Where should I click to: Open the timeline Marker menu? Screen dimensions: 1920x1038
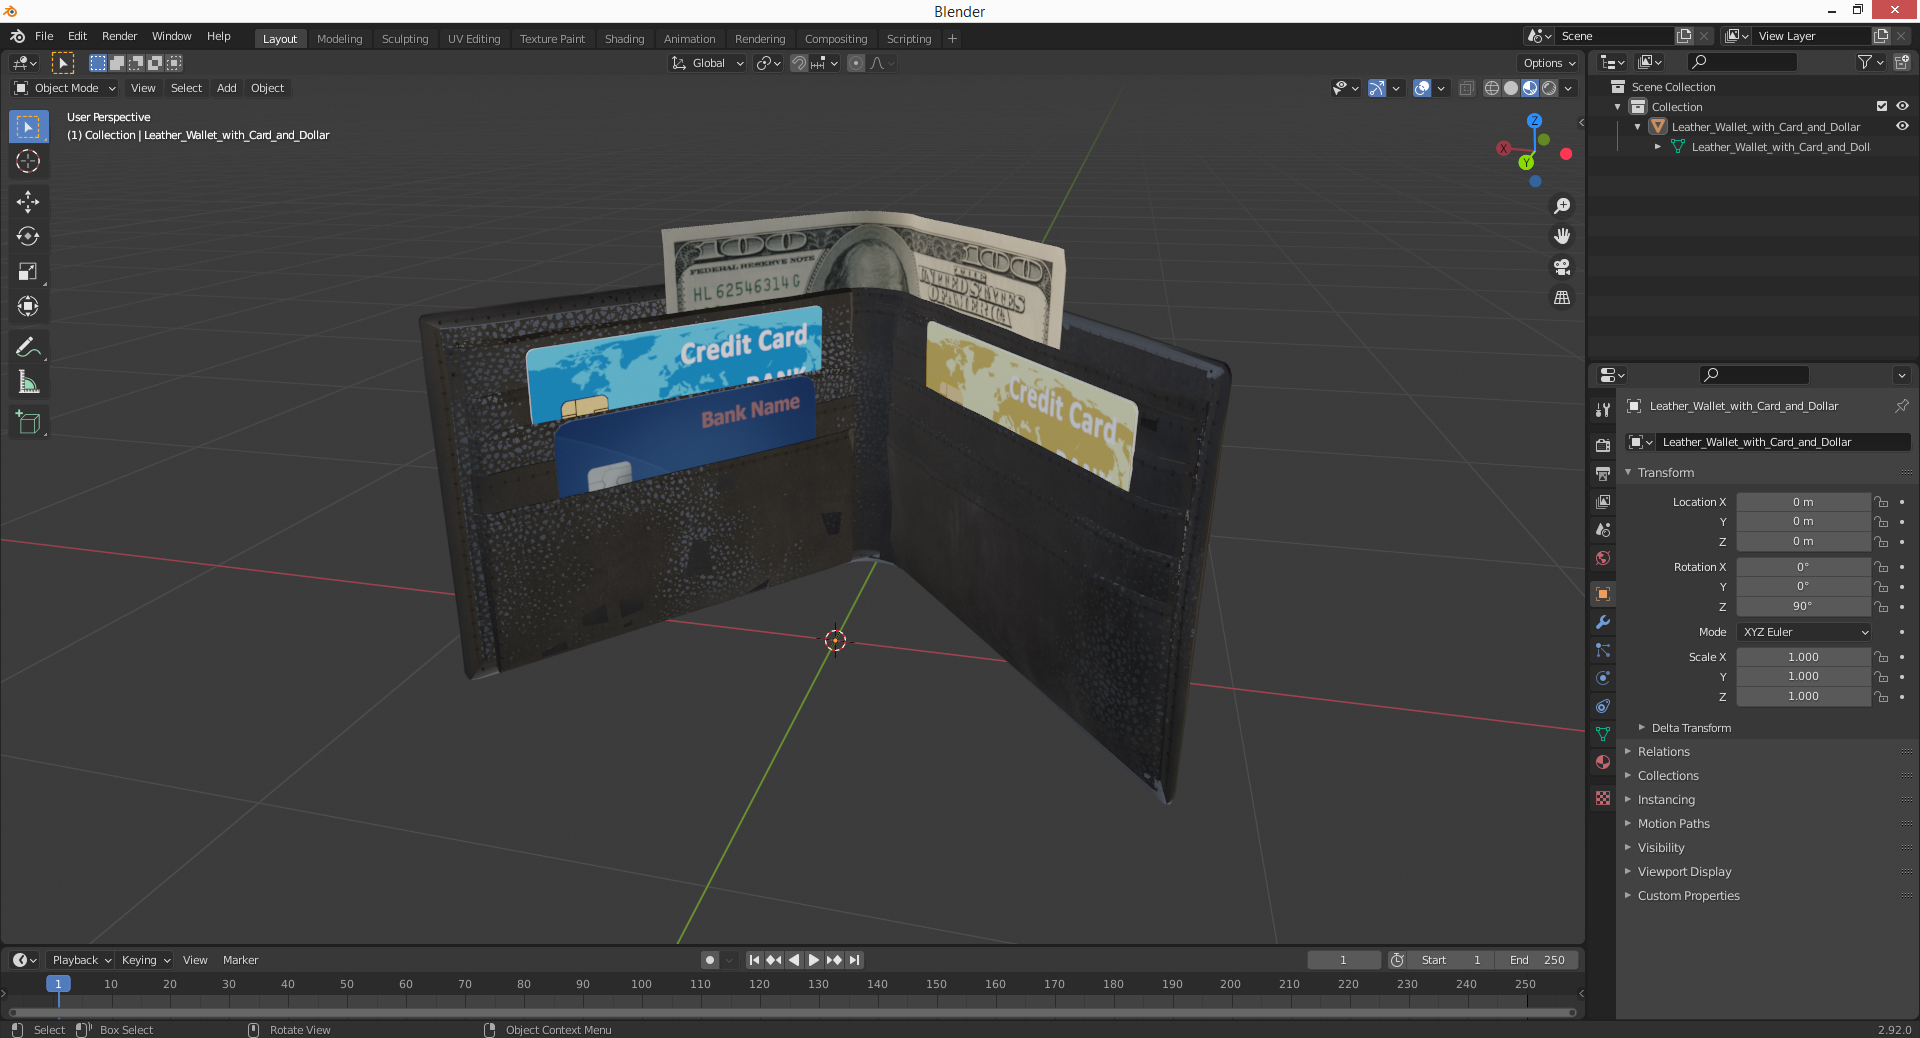tap(240, 960)
